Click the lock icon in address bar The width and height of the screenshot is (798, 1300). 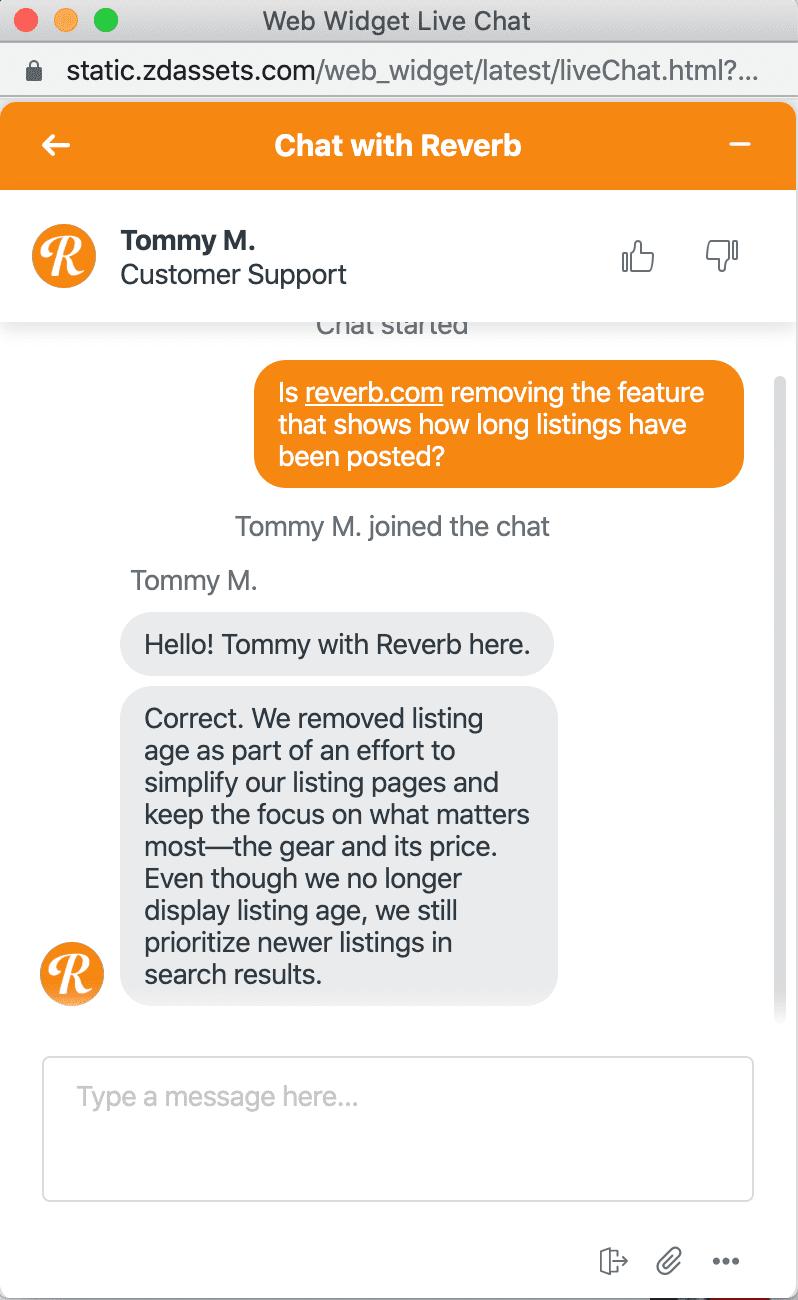(35, 71)
